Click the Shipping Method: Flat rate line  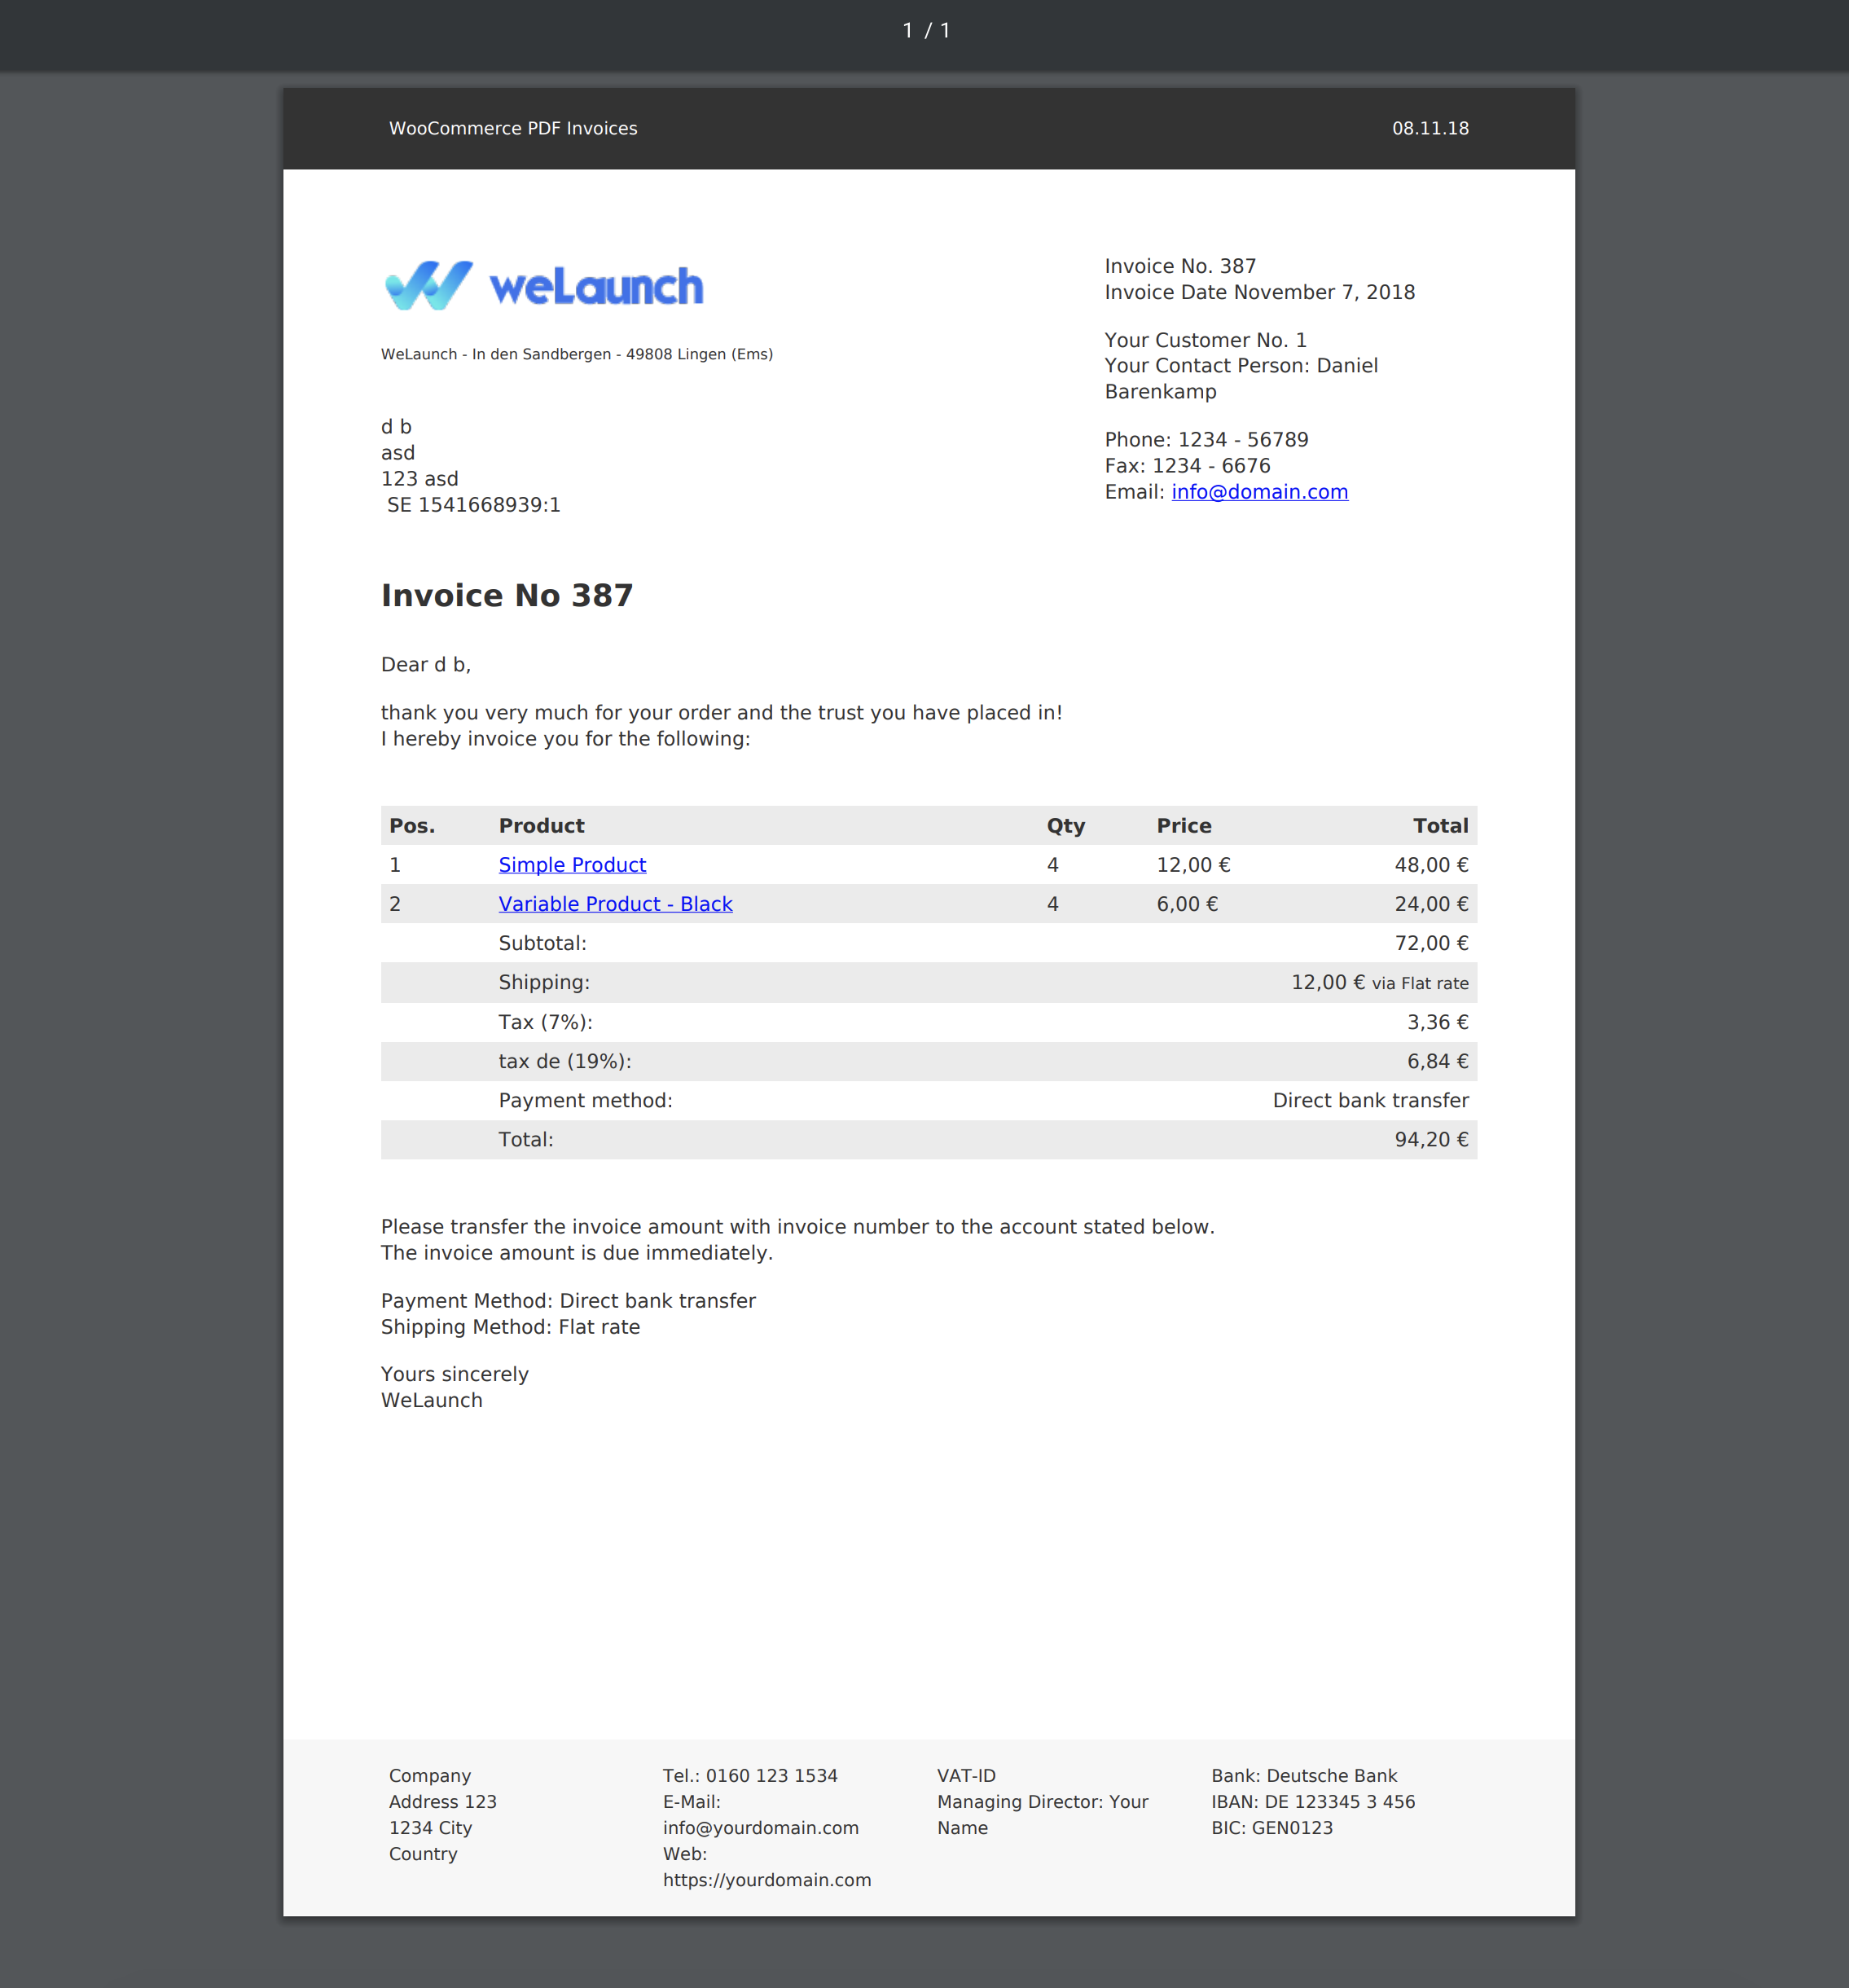tap(510, 1327)
